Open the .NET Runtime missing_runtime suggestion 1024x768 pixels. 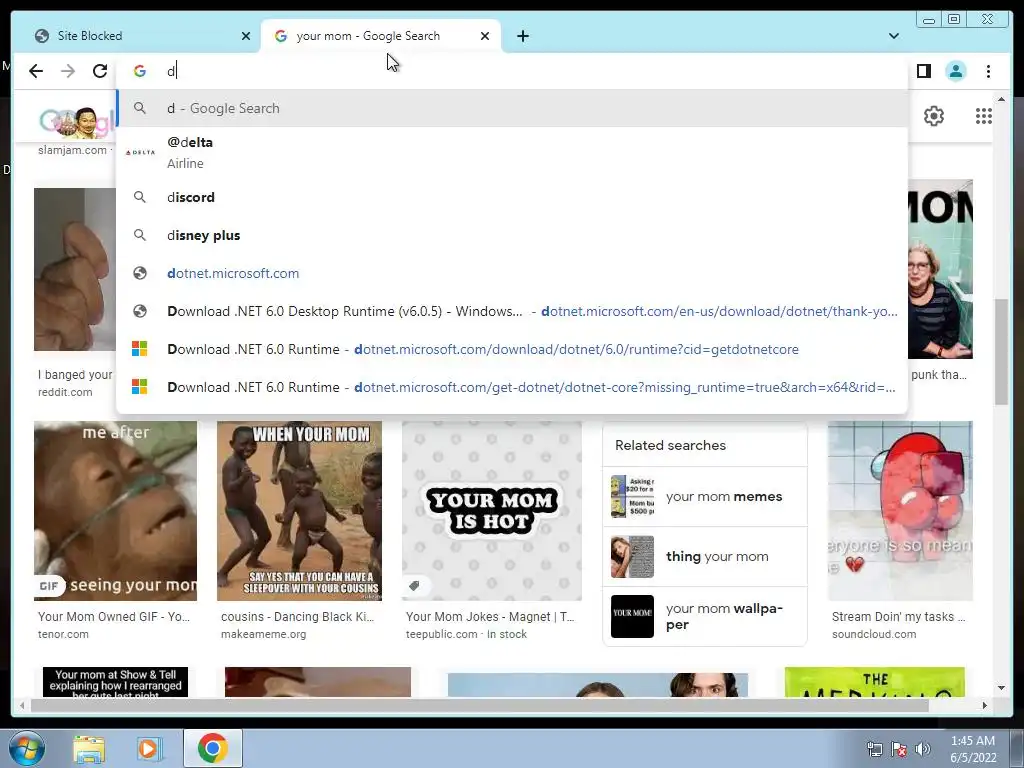[x=512, y=387]
